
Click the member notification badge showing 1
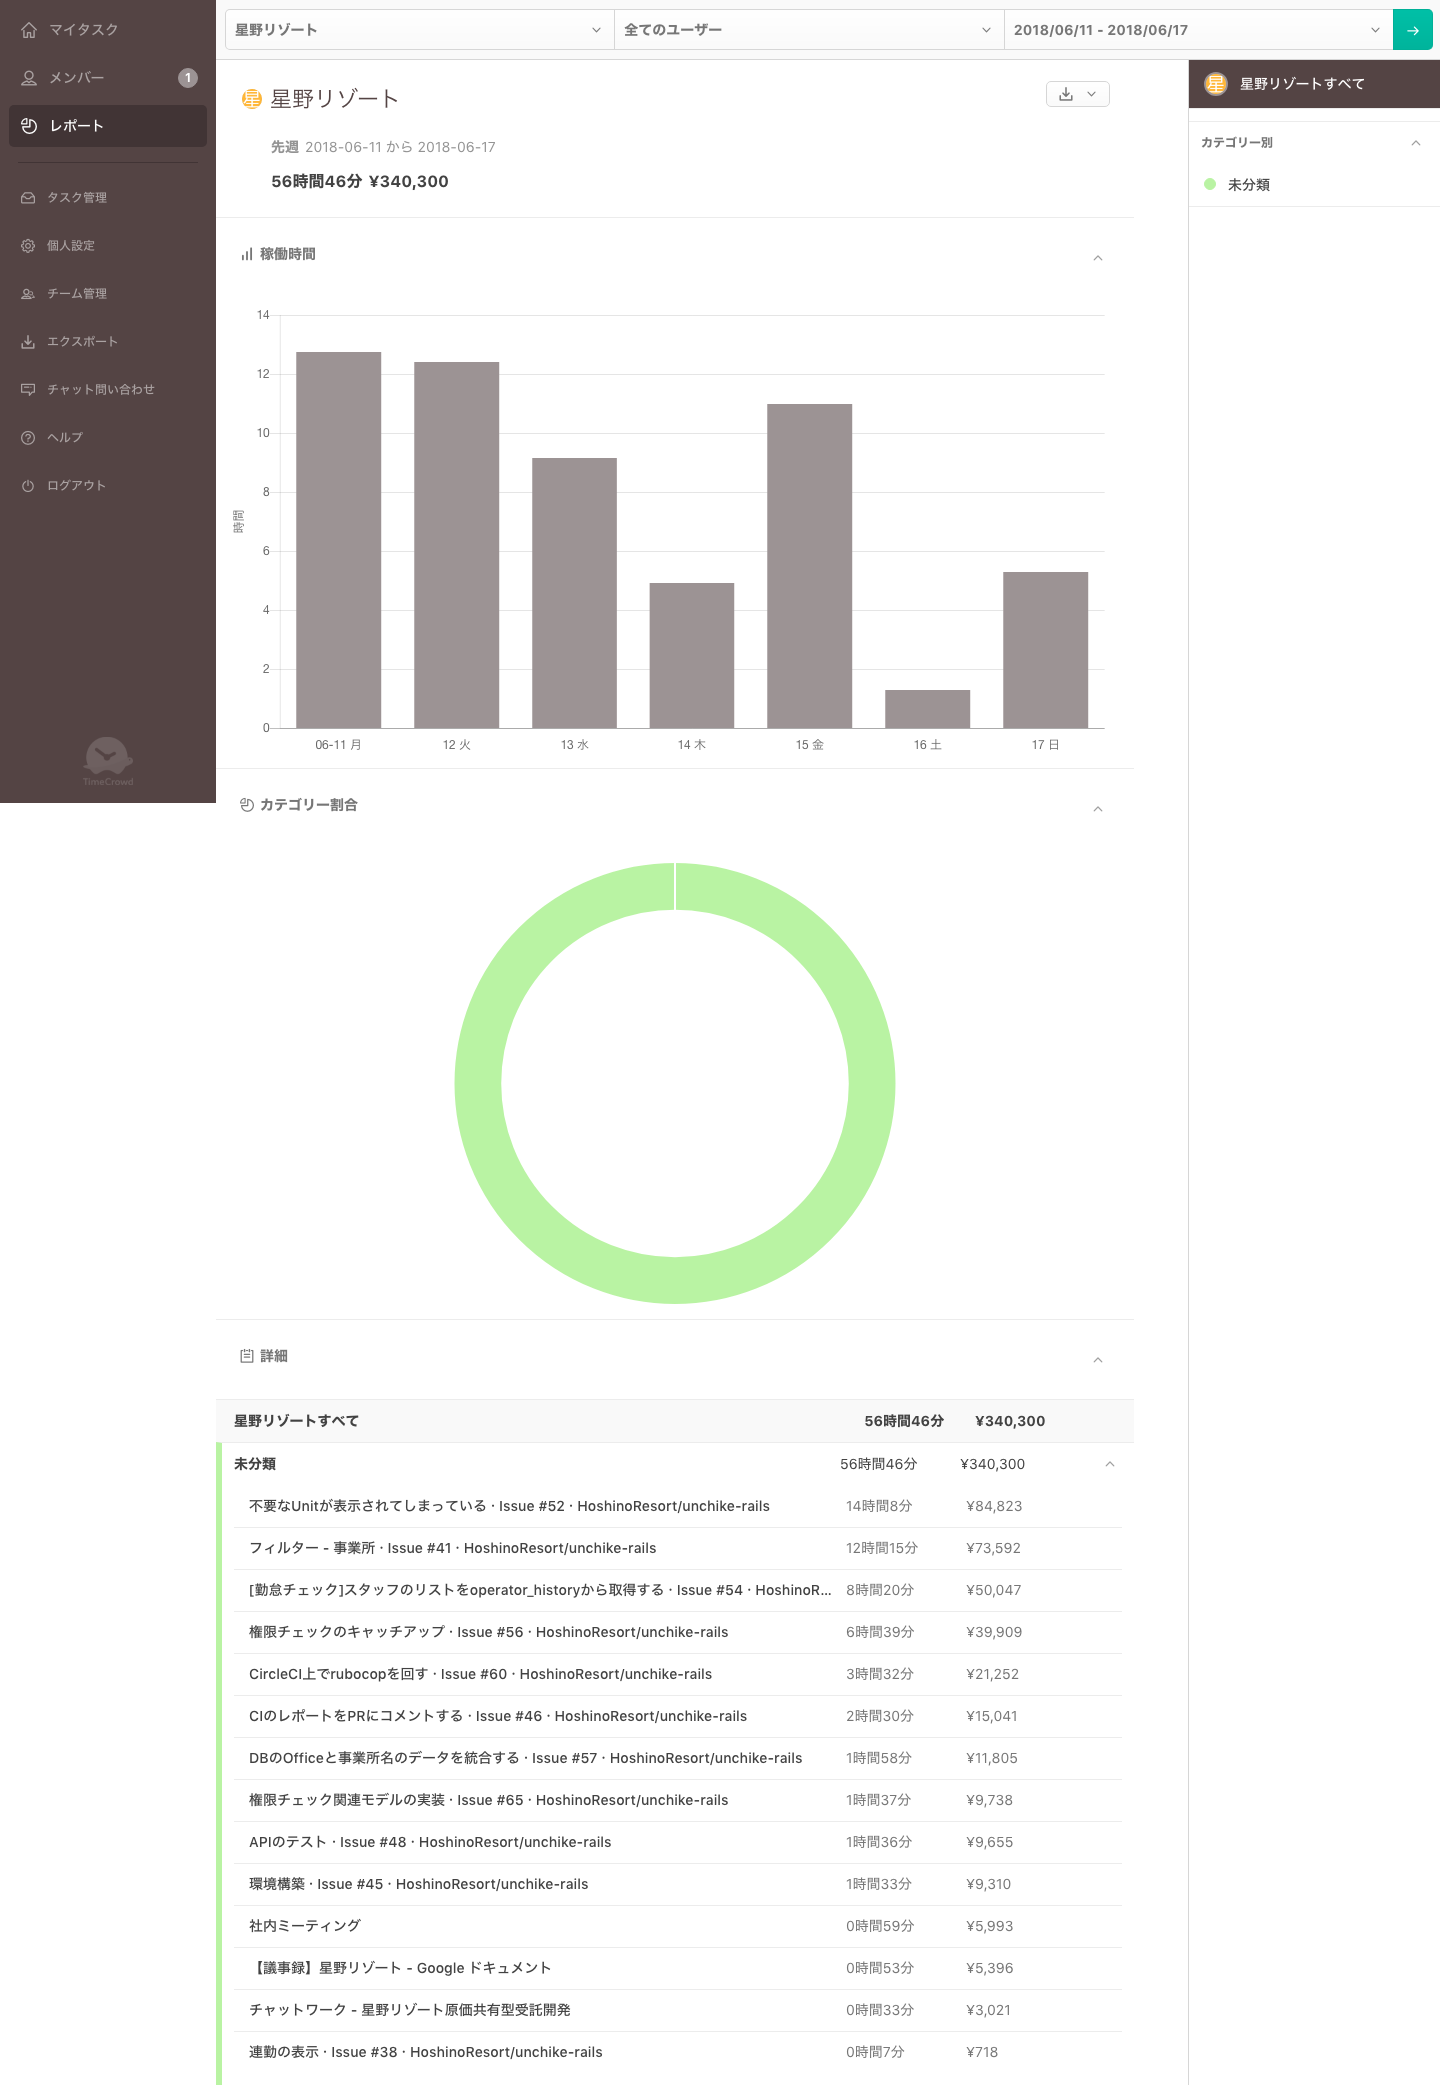[x=188, y=78]
